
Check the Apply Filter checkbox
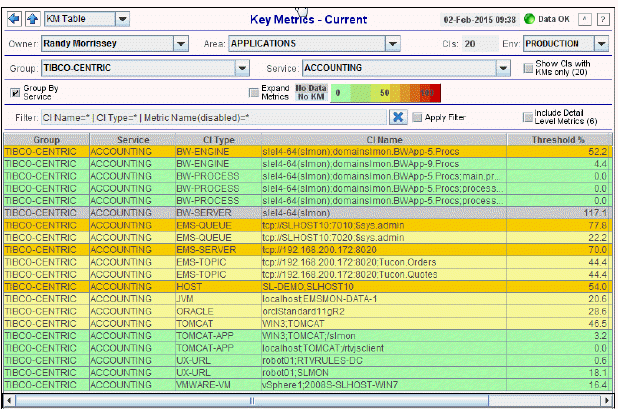[417, 117]
